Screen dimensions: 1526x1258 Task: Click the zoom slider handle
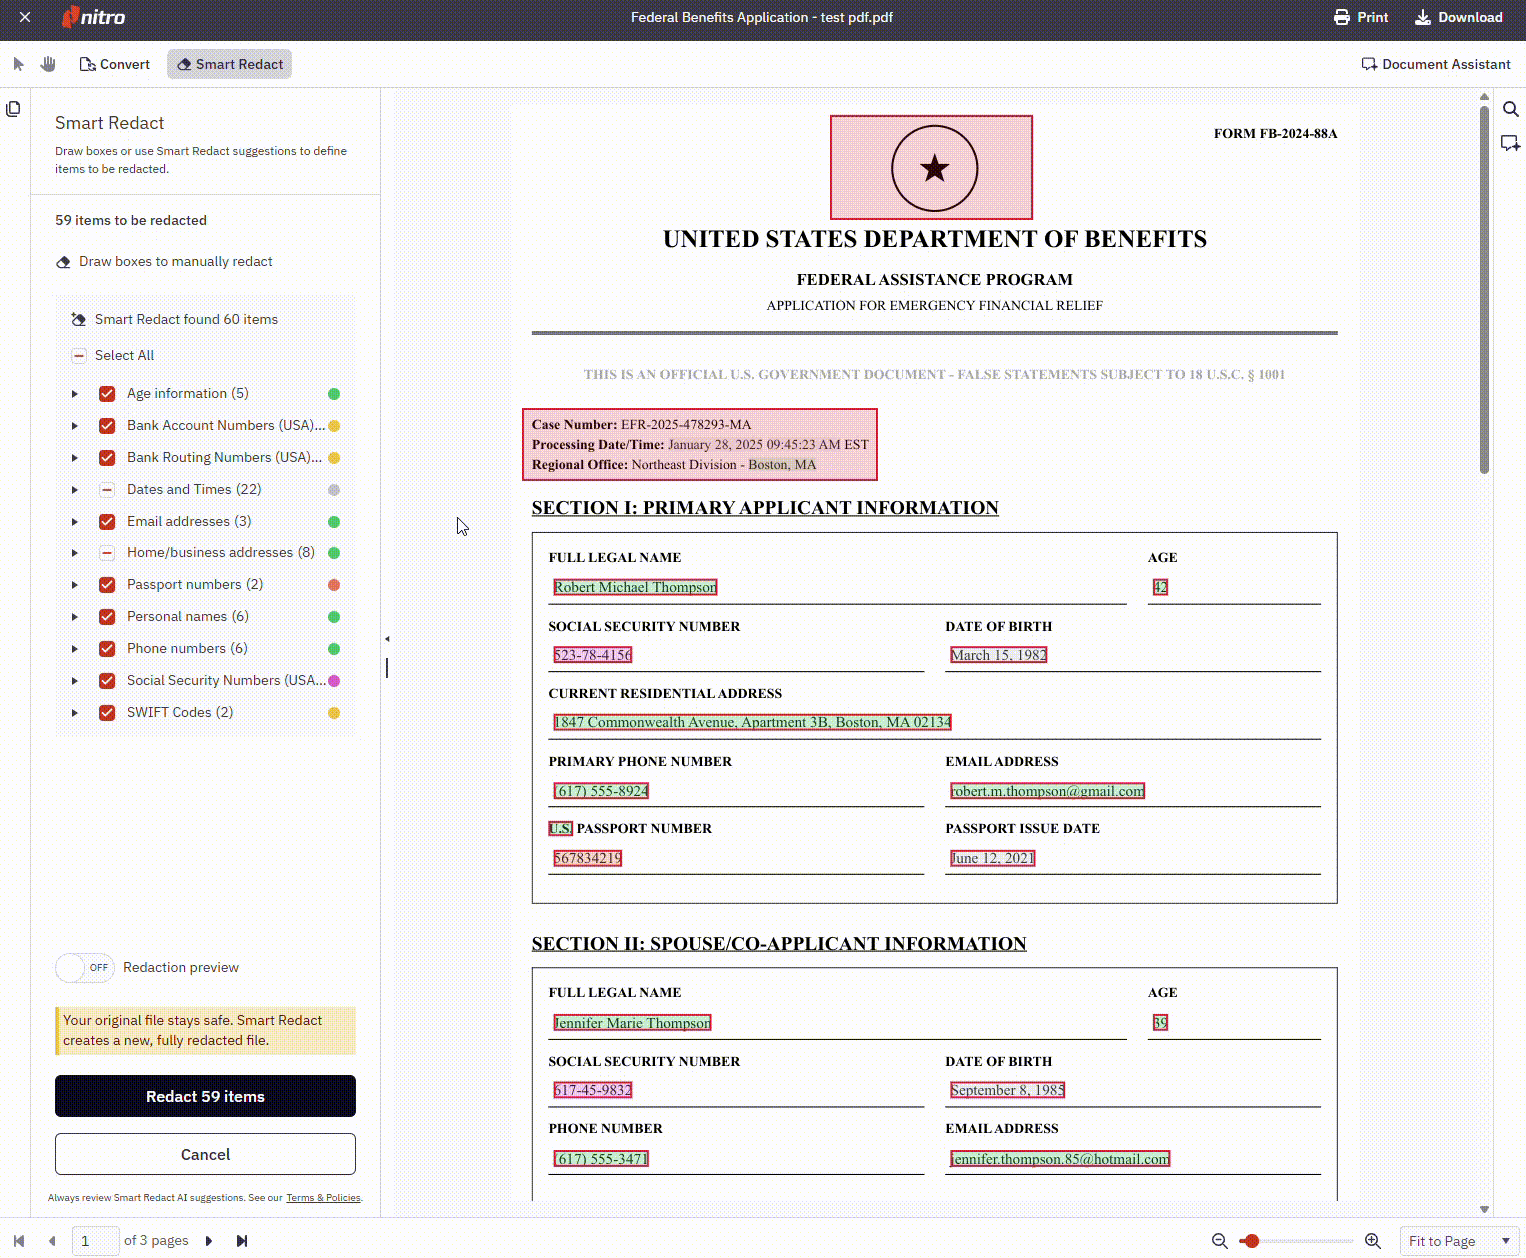[1251, 1241]
